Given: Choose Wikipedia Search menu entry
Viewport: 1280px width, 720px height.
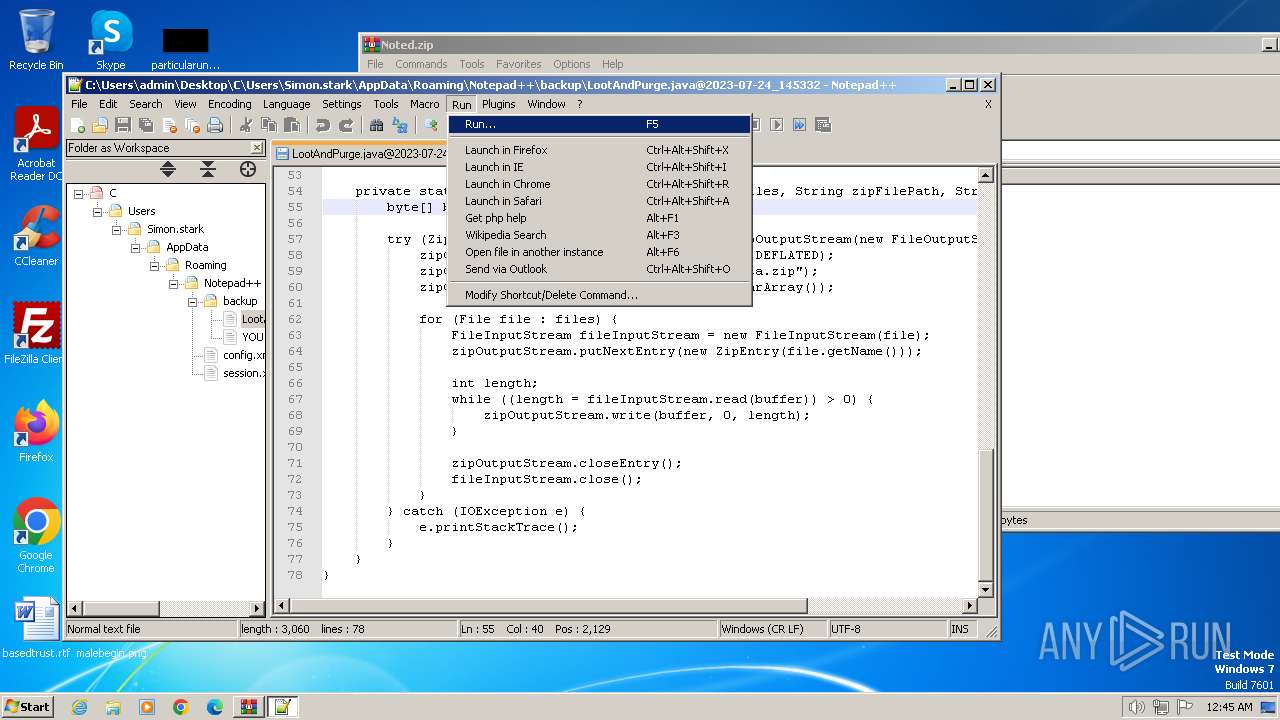Looking at the screenshot, I should click(x=599, y=235).
